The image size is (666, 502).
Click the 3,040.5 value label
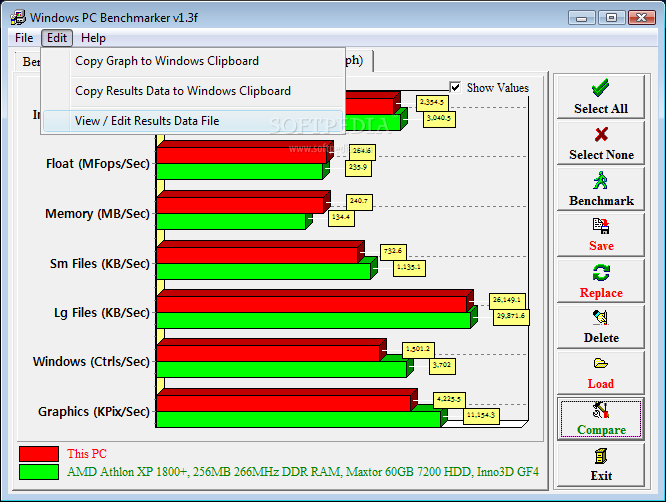point(439,118)
